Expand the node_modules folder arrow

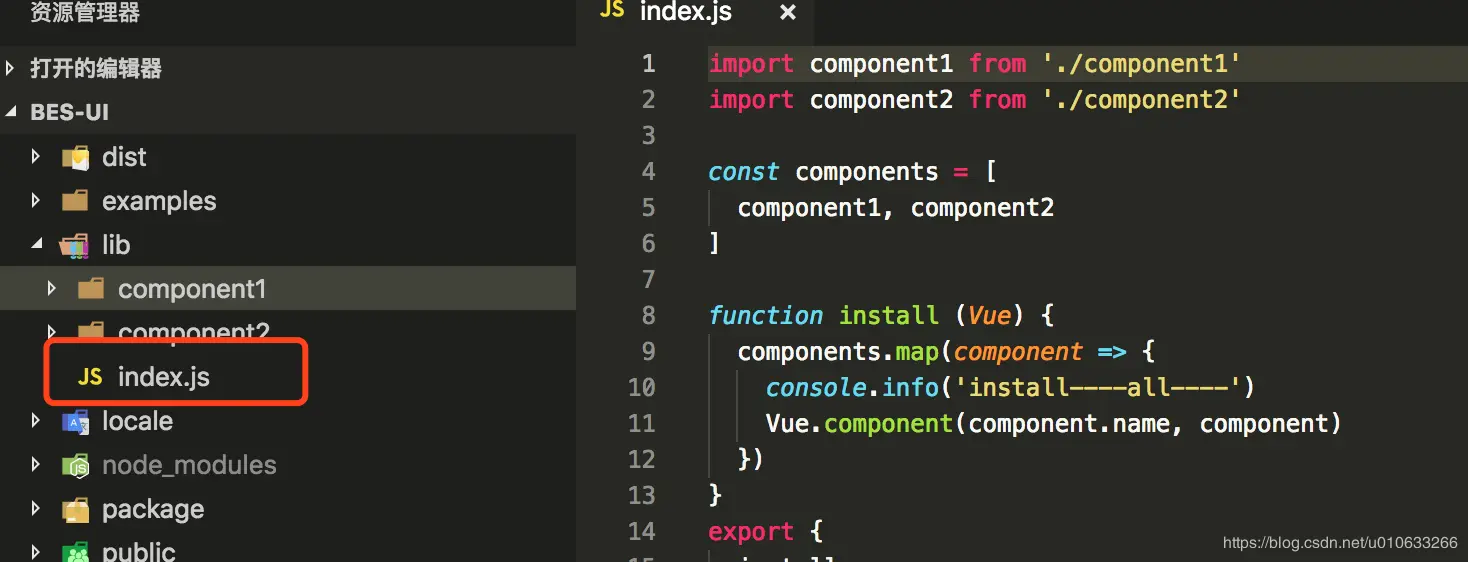pos(36,465)
